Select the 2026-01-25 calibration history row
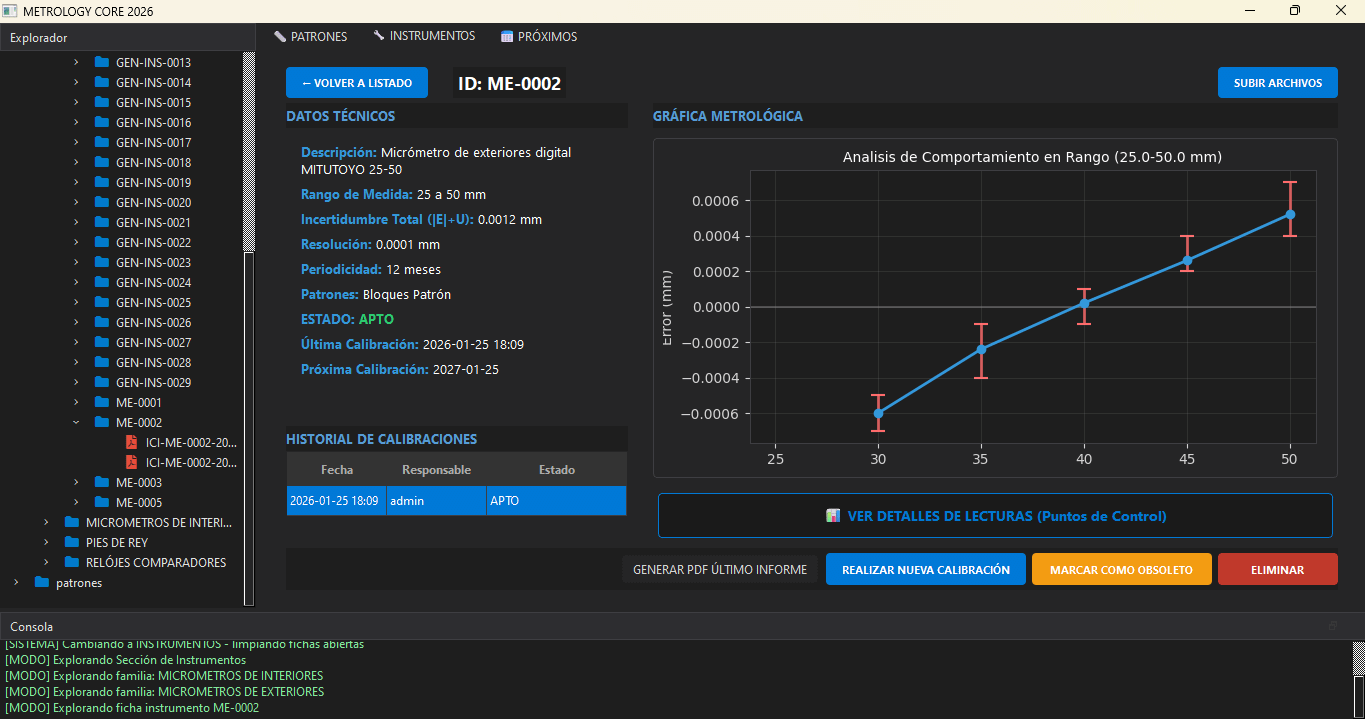This screenshot has height=719, width=1365. point(456,501)
